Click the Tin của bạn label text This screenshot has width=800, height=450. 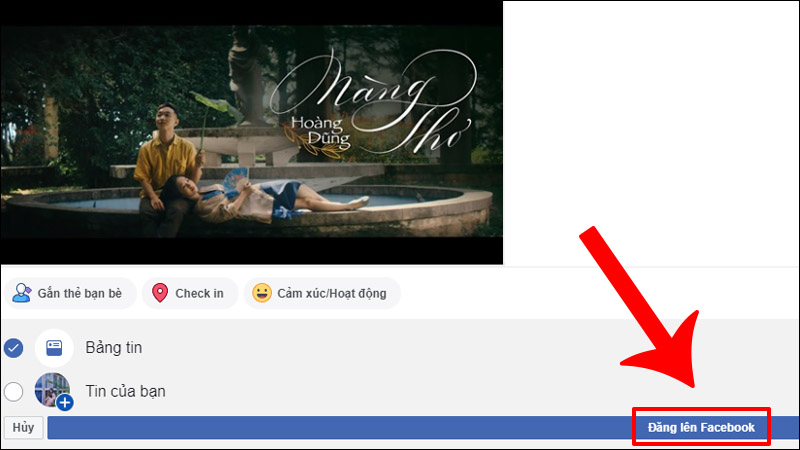click(126, 391)
